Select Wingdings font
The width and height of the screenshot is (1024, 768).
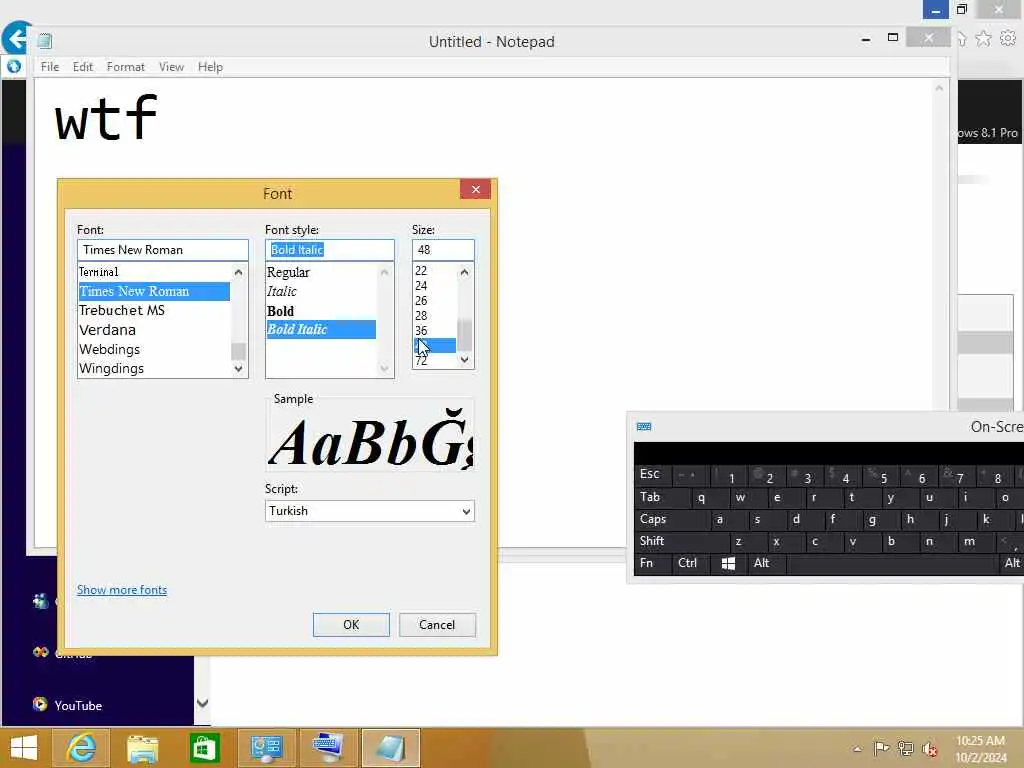click(154, 368)
